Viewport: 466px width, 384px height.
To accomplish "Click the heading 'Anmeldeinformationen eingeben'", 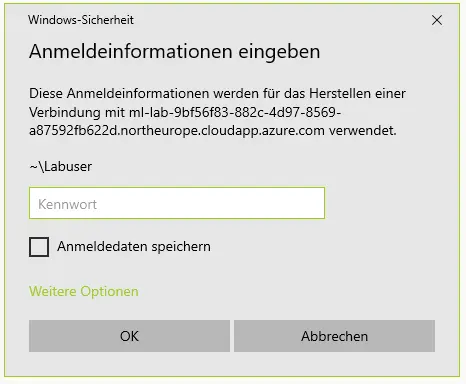I will tap(175, 52).
